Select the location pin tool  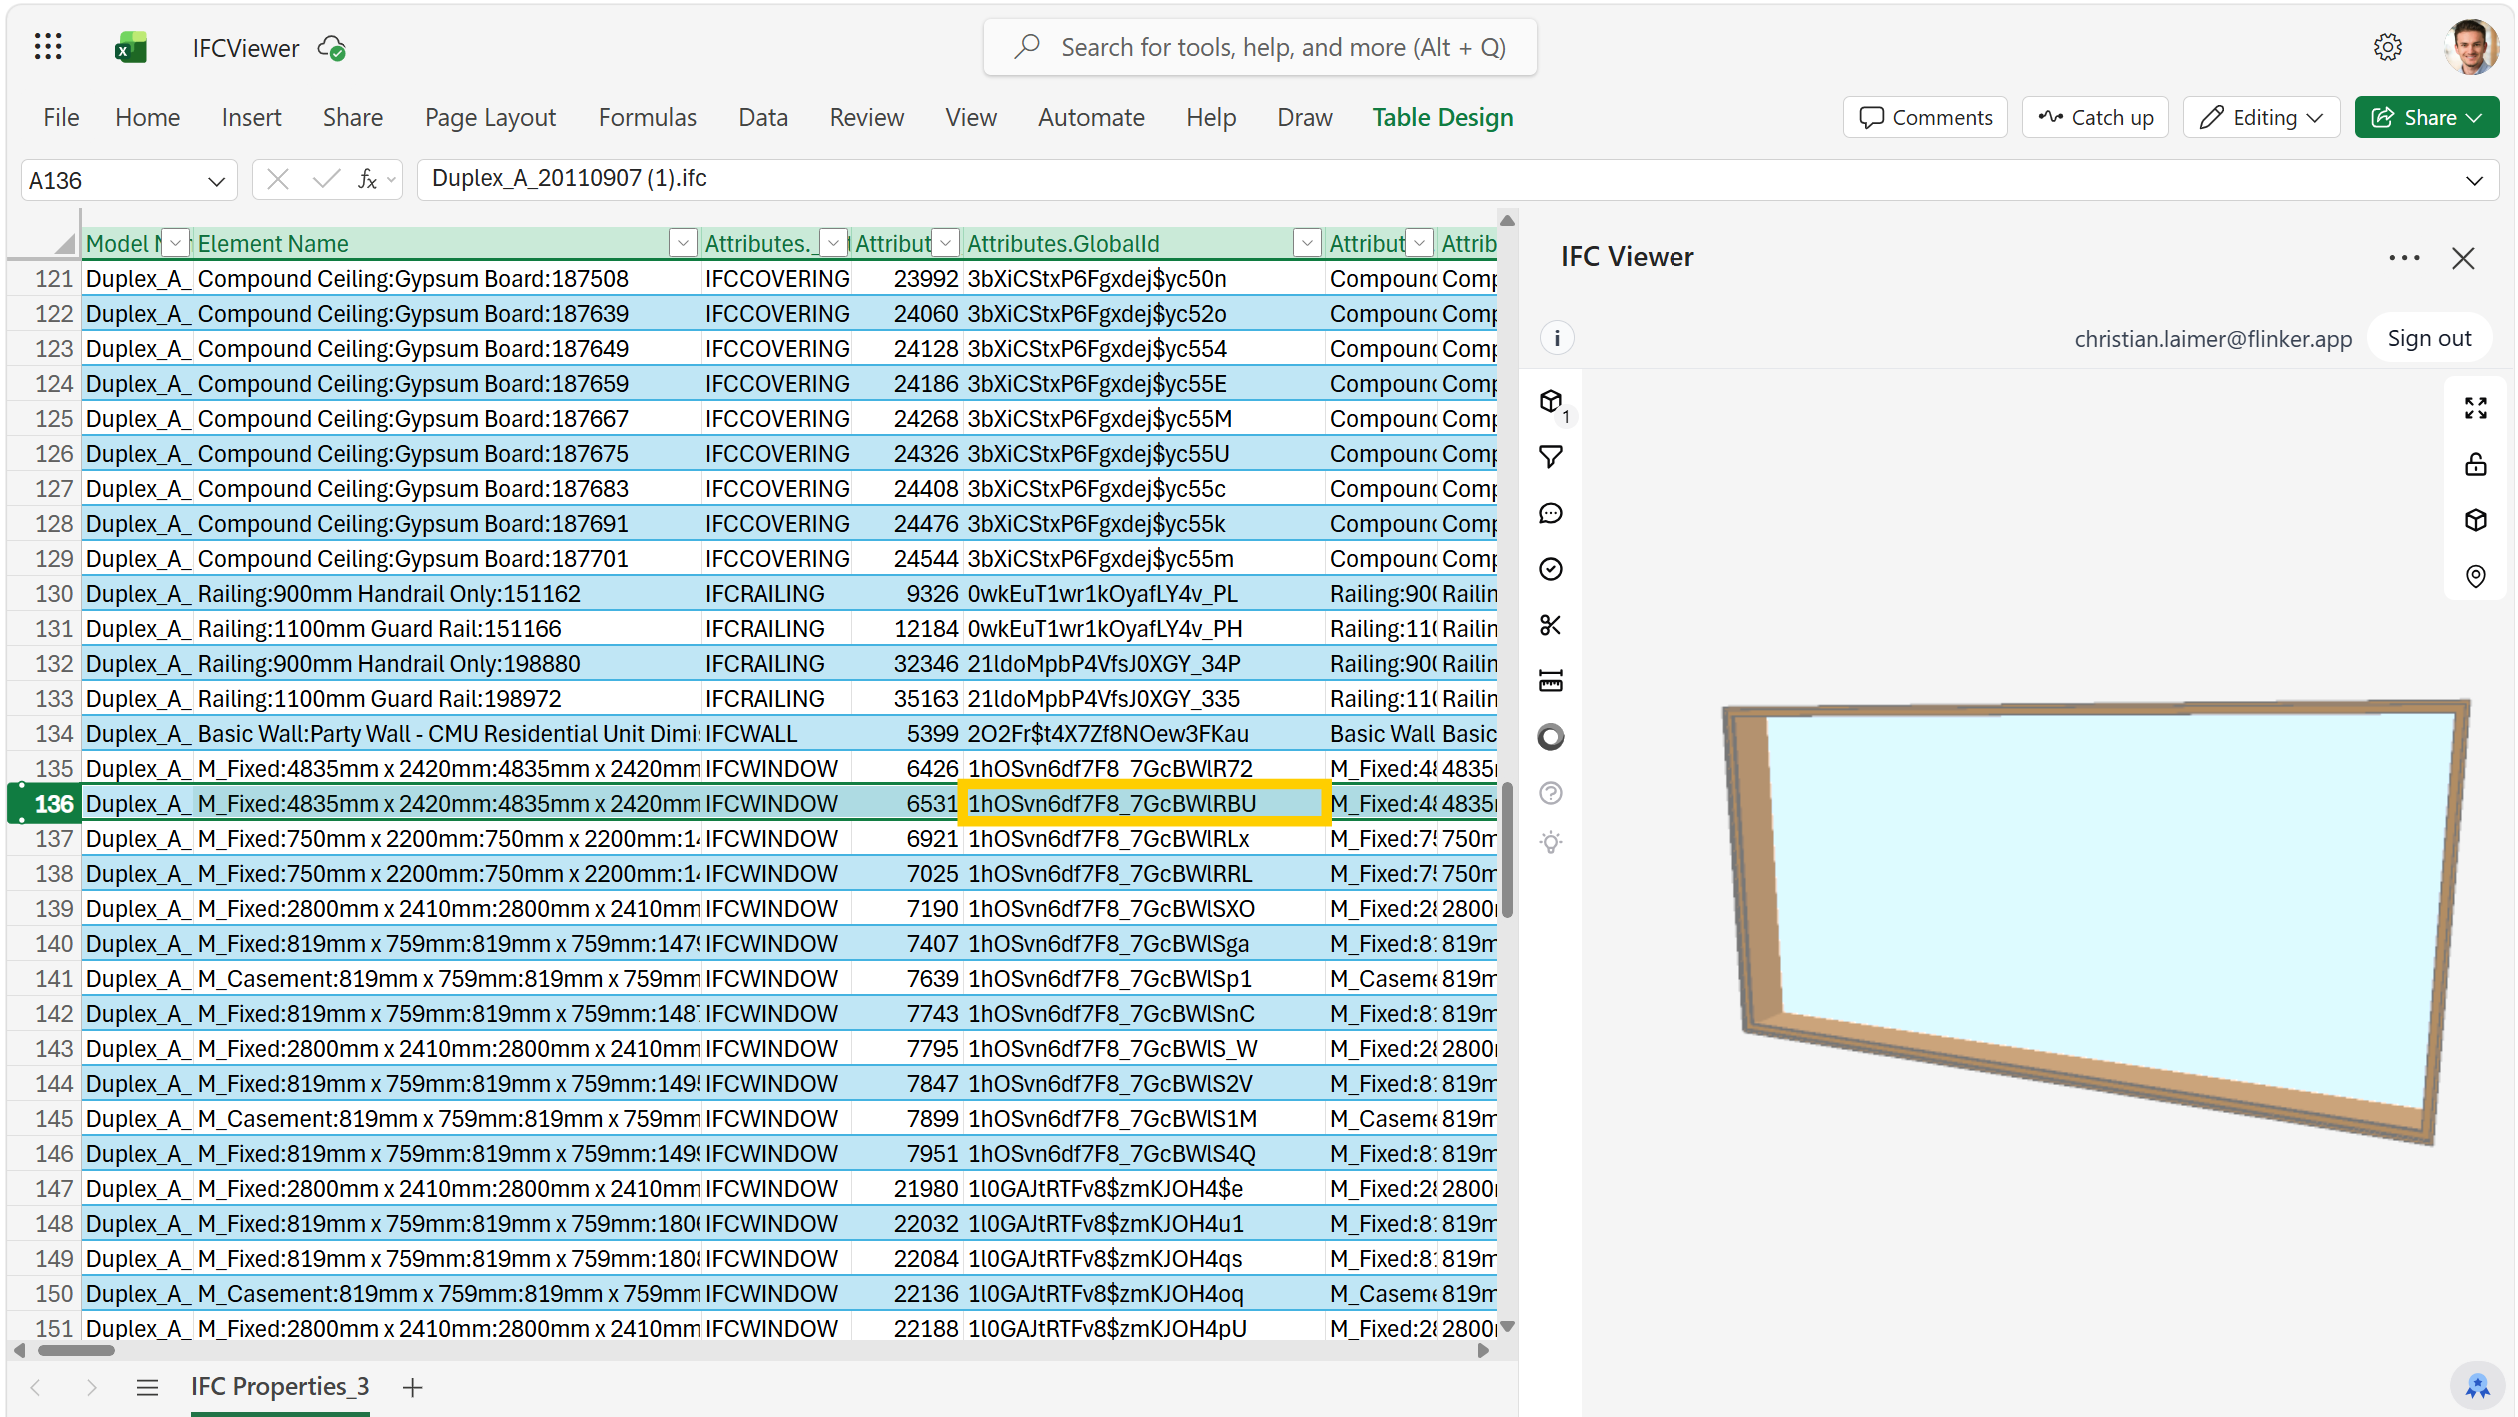click(x=2477, y=576)
